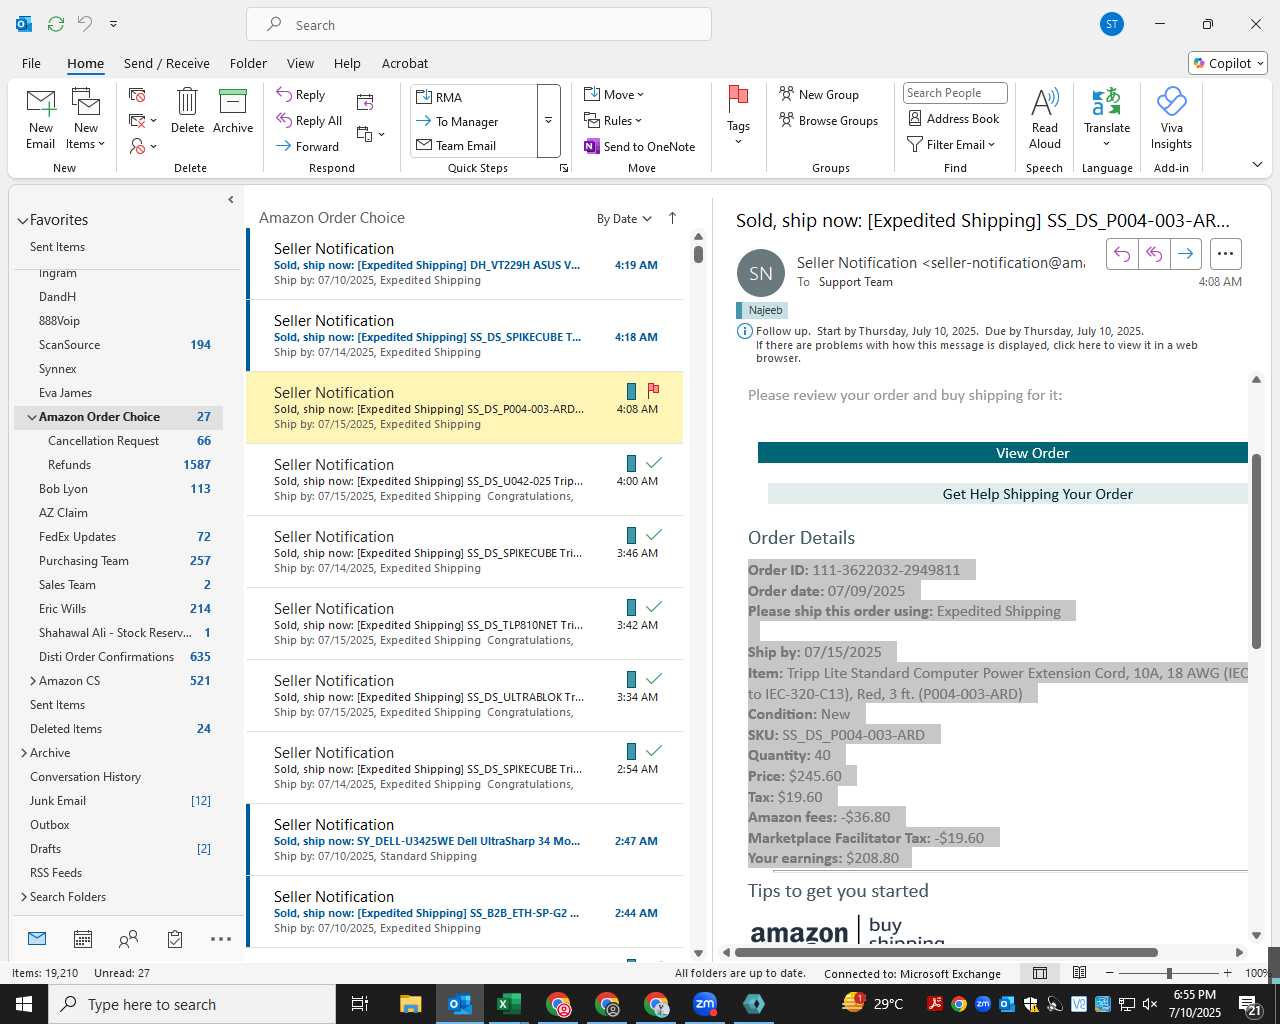This screenshot has height=1024, width=1280.
Task: Expand Search Folders
Action: tap(24, 897)
